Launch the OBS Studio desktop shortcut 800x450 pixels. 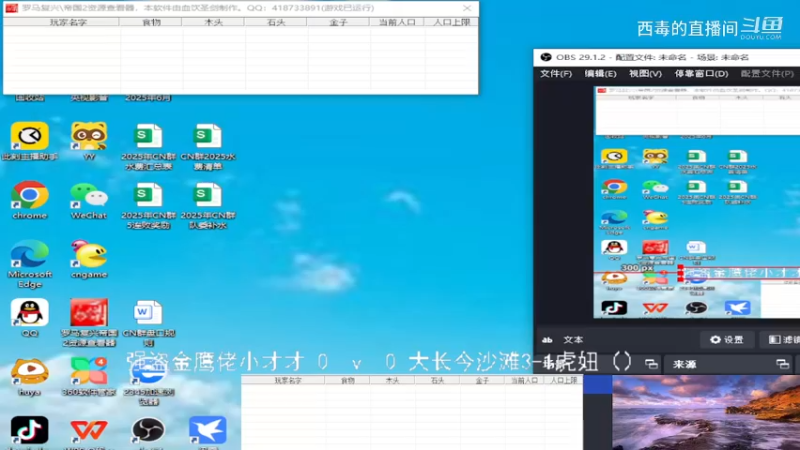tap(148, 430)
